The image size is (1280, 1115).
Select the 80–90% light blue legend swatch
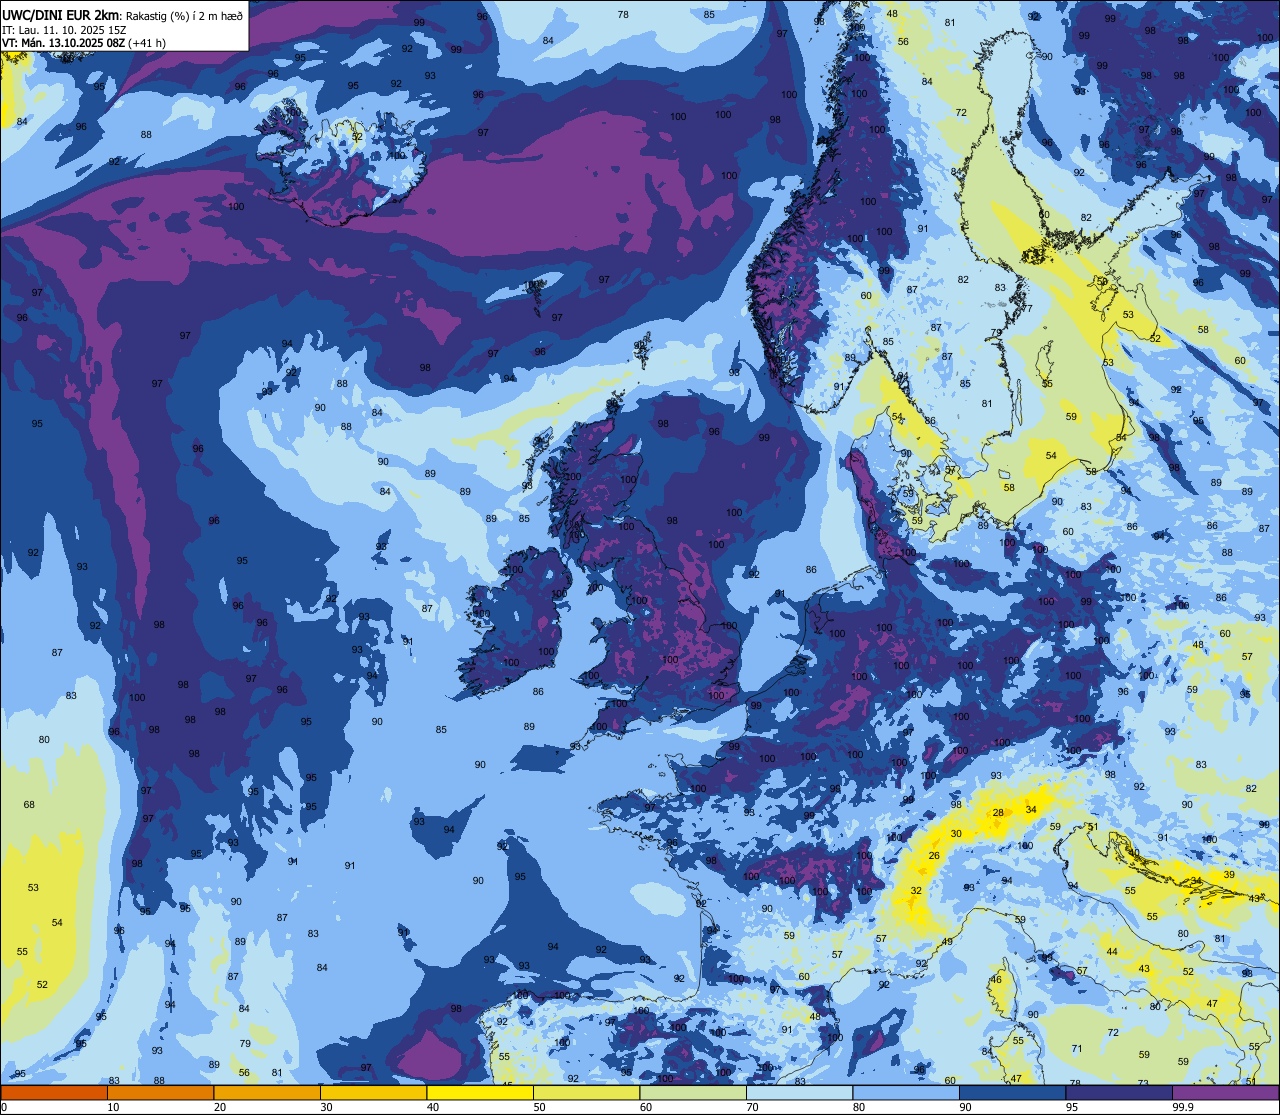(906, 1093)
